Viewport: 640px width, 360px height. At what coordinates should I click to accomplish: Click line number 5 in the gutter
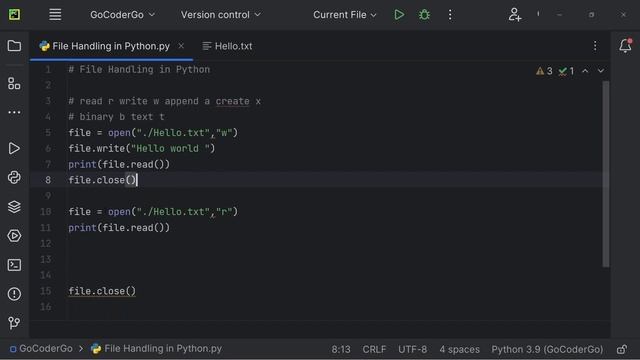point(48,133)
